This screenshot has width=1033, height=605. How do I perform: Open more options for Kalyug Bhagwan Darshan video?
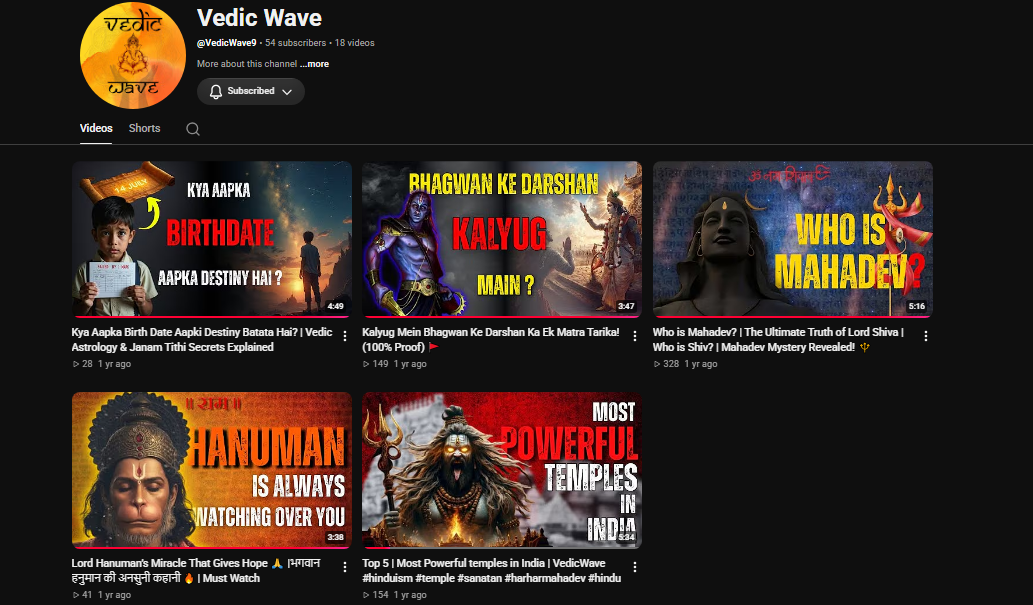tap(634, 336)
